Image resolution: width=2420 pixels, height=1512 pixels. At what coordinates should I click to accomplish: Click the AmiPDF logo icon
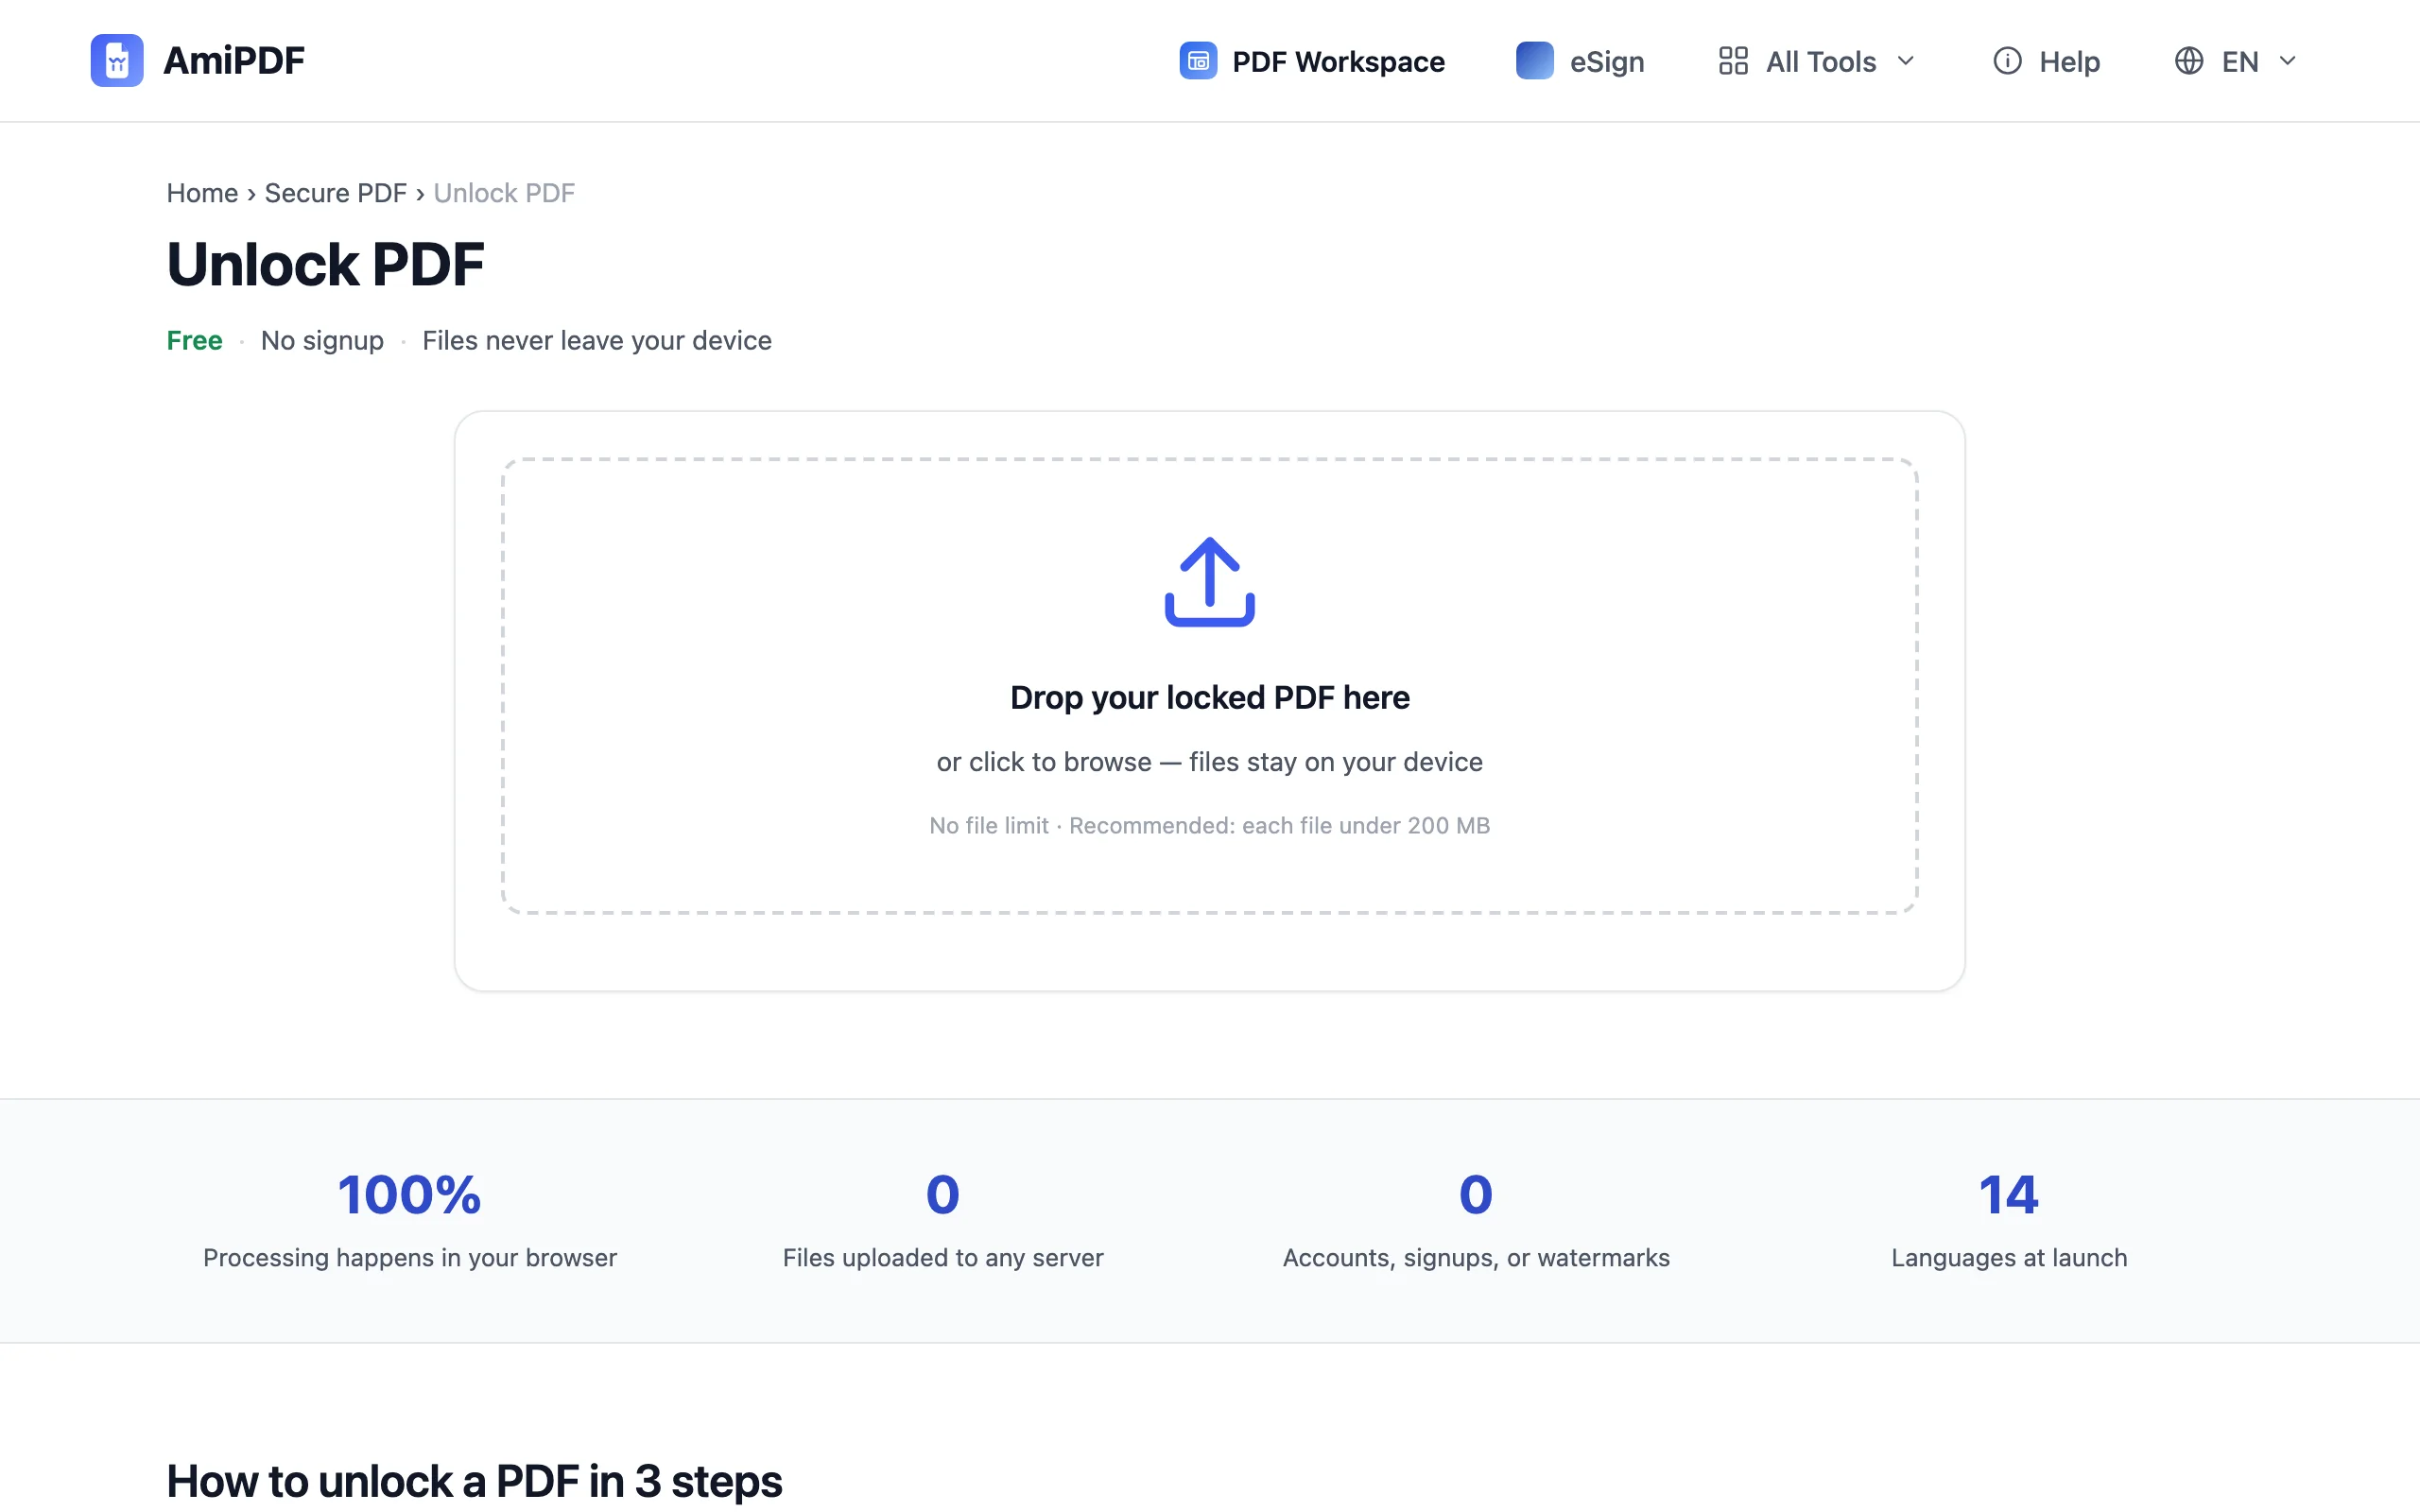117,61
